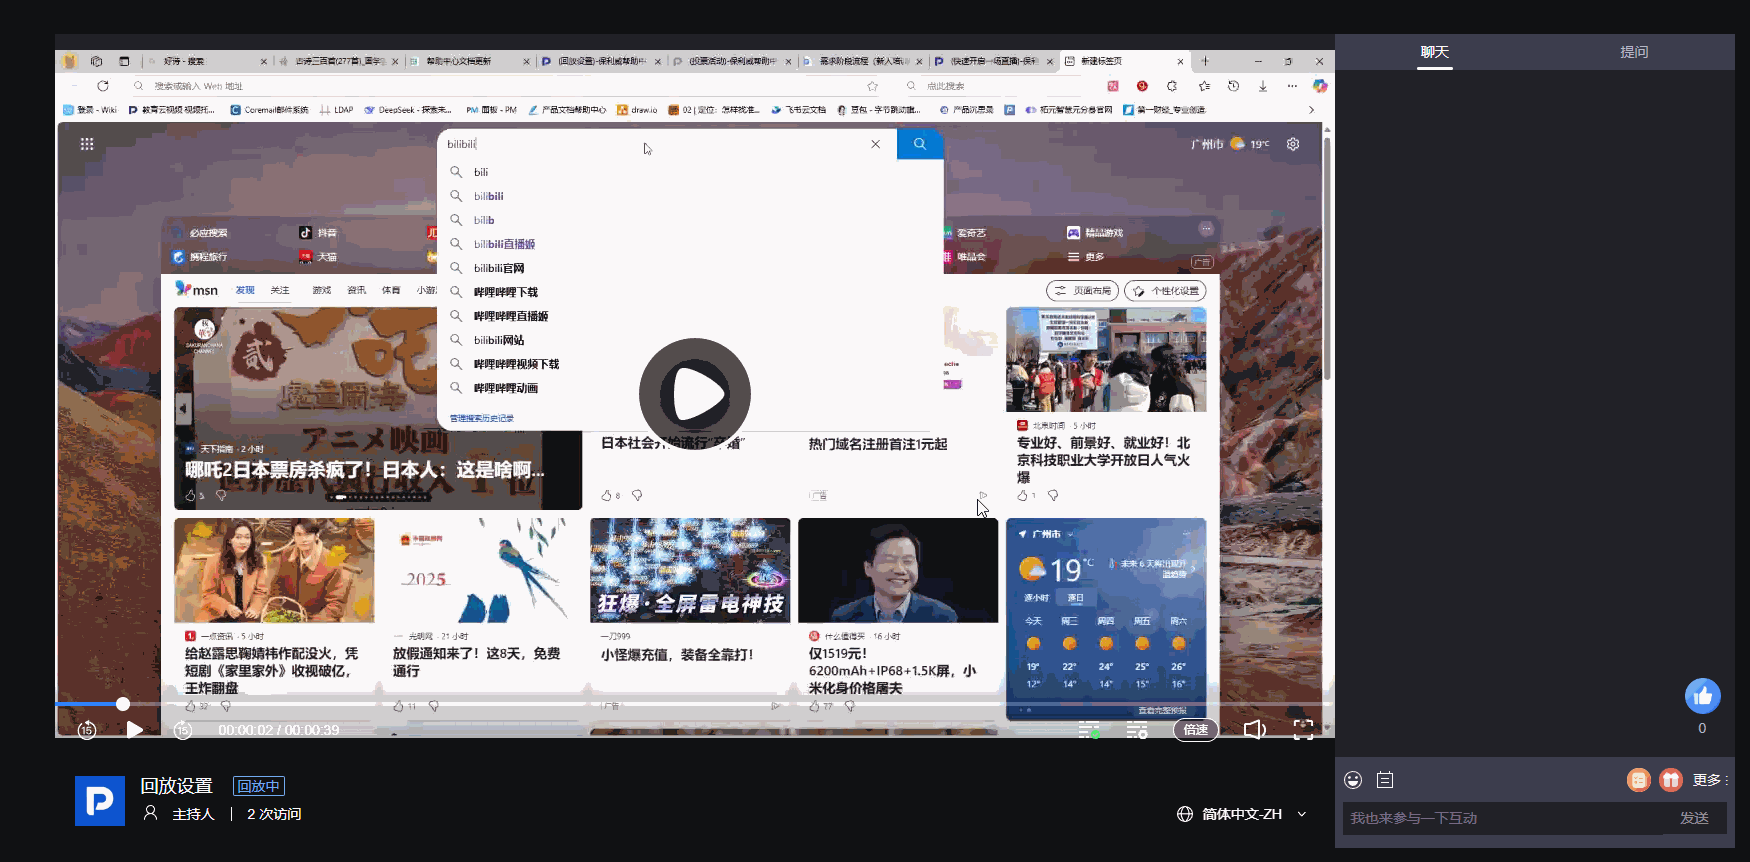Expand the 更多 options in the chat bar
The width and height of the screenshot is (1750, 862).
click(1710, 780)
